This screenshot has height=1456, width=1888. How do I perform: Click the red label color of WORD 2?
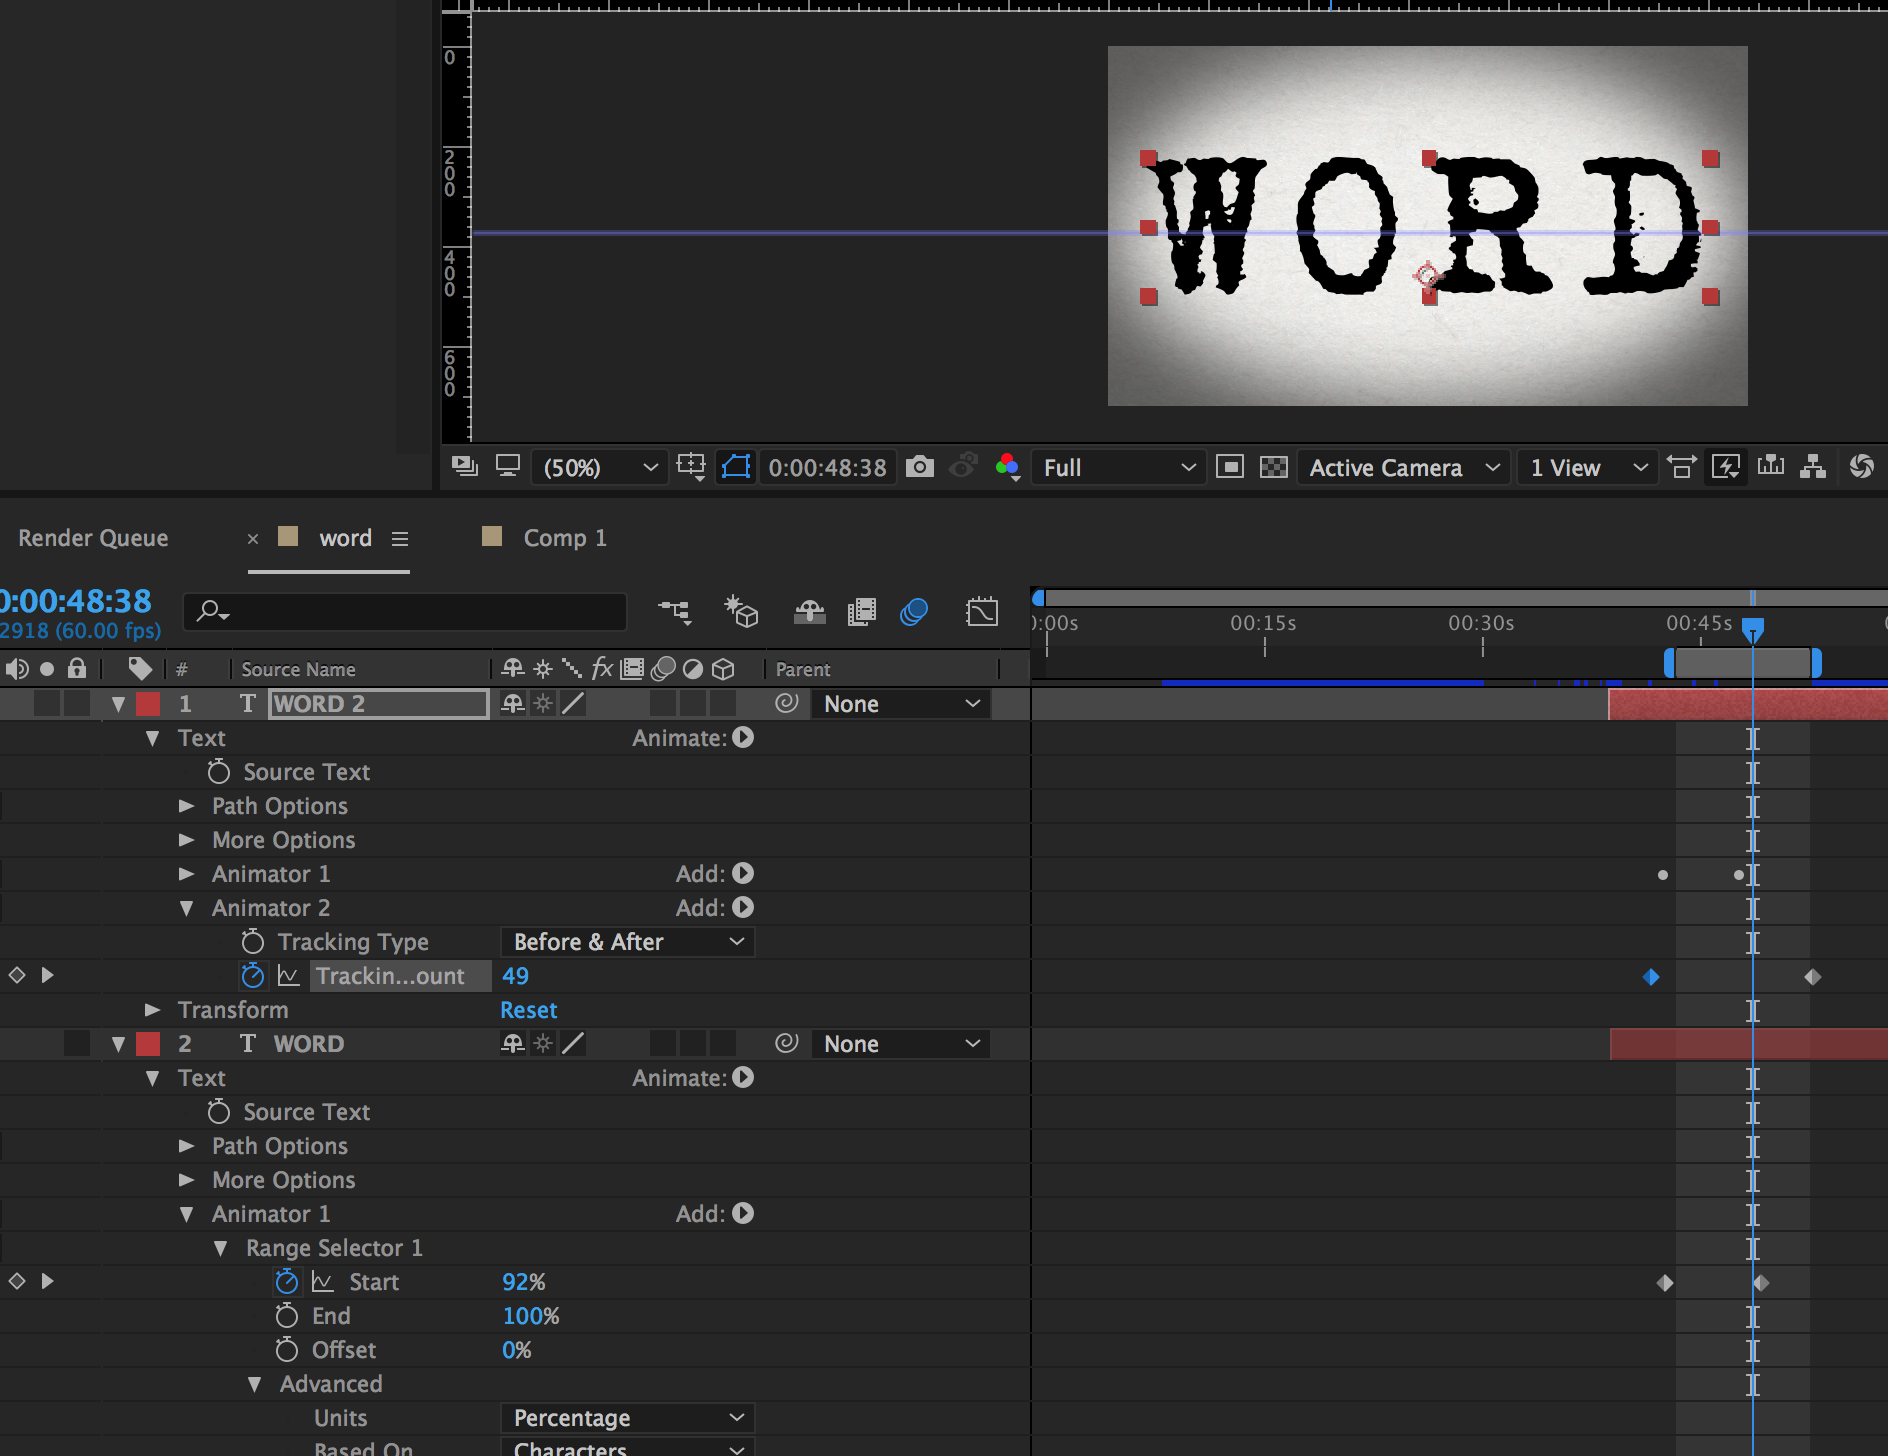148,703
